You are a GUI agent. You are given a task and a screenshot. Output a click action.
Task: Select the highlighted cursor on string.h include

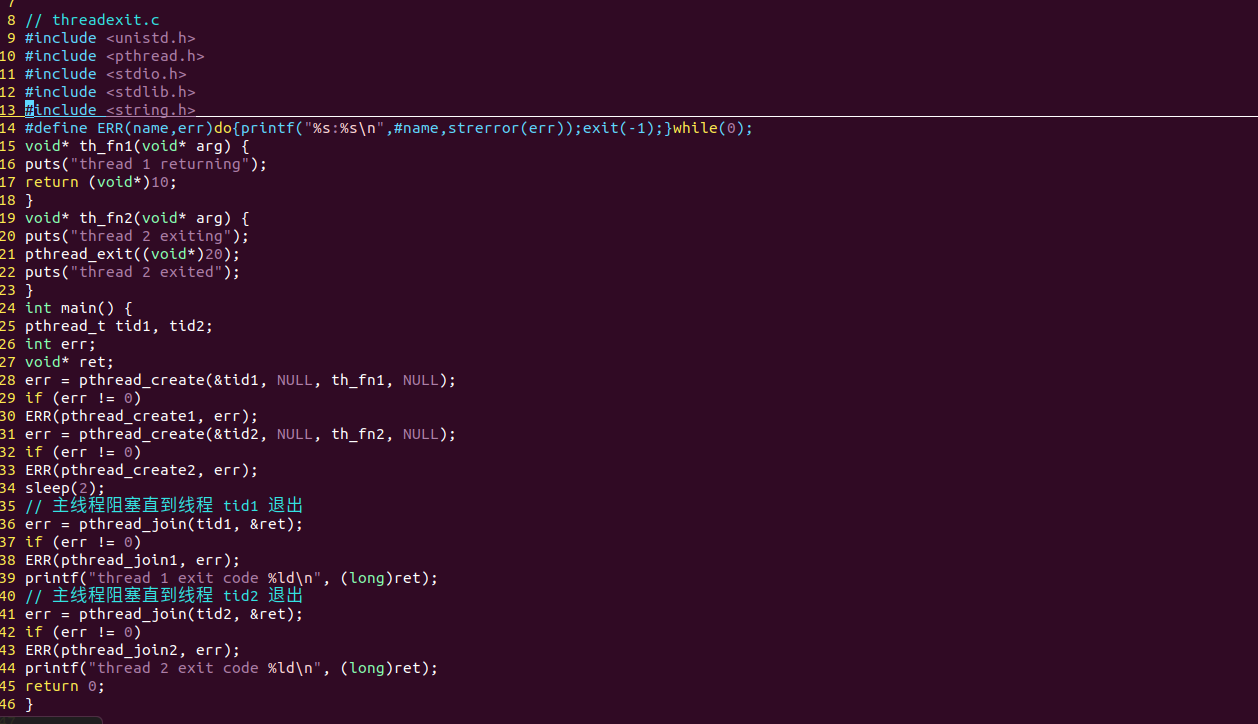[30, 110]
